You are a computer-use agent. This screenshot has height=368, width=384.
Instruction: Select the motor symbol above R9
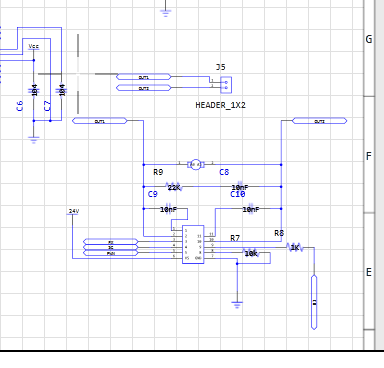click(196, 164)
